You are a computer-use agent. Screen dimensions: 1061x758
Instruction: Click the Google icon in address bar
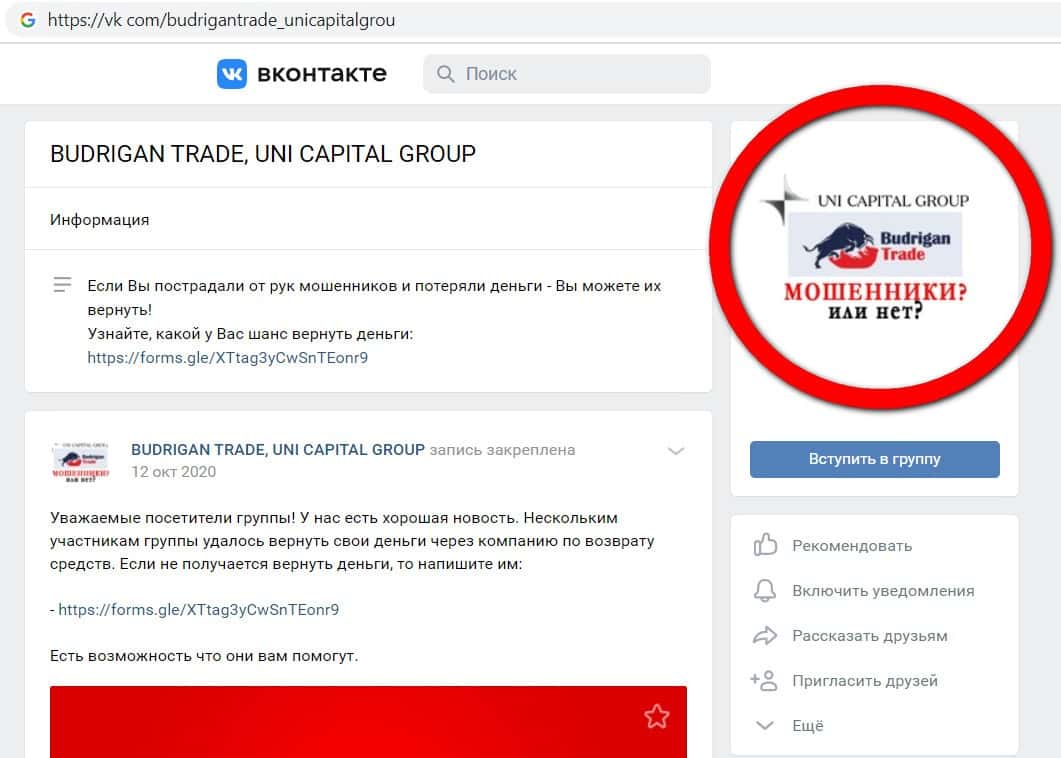tap(28, 20)
